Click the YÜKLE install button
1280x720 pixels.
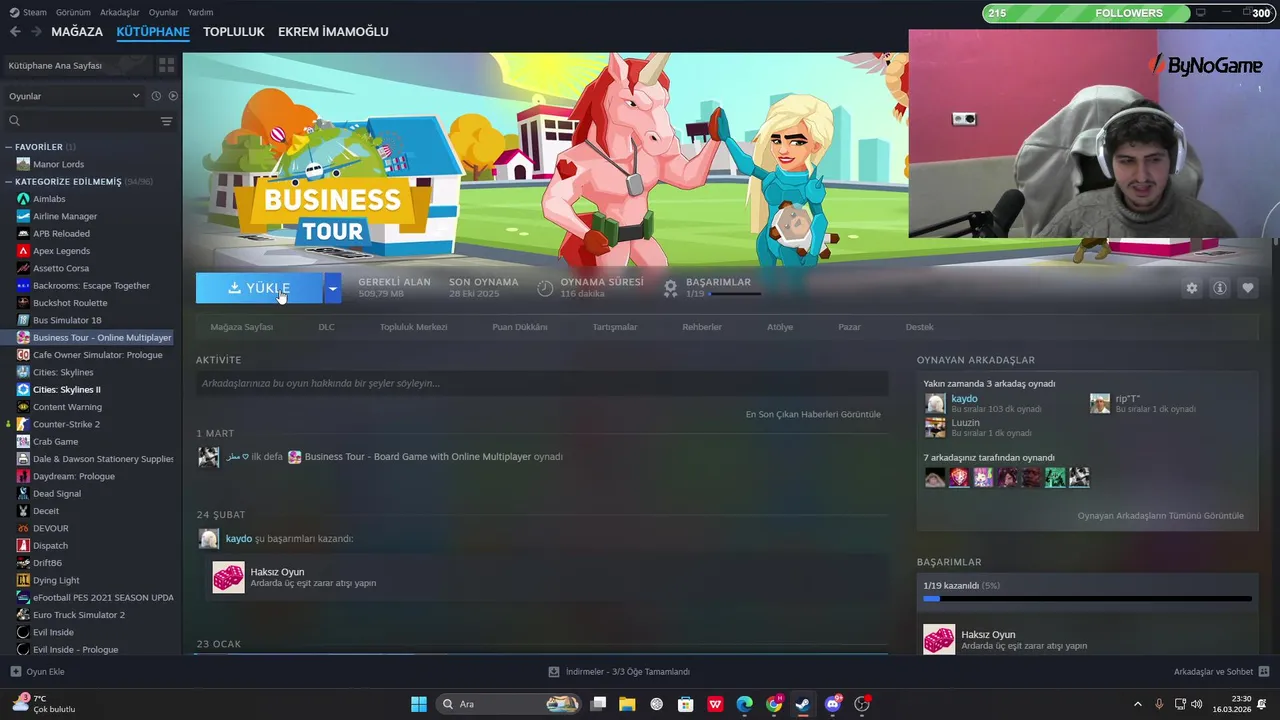coord(259,288)
